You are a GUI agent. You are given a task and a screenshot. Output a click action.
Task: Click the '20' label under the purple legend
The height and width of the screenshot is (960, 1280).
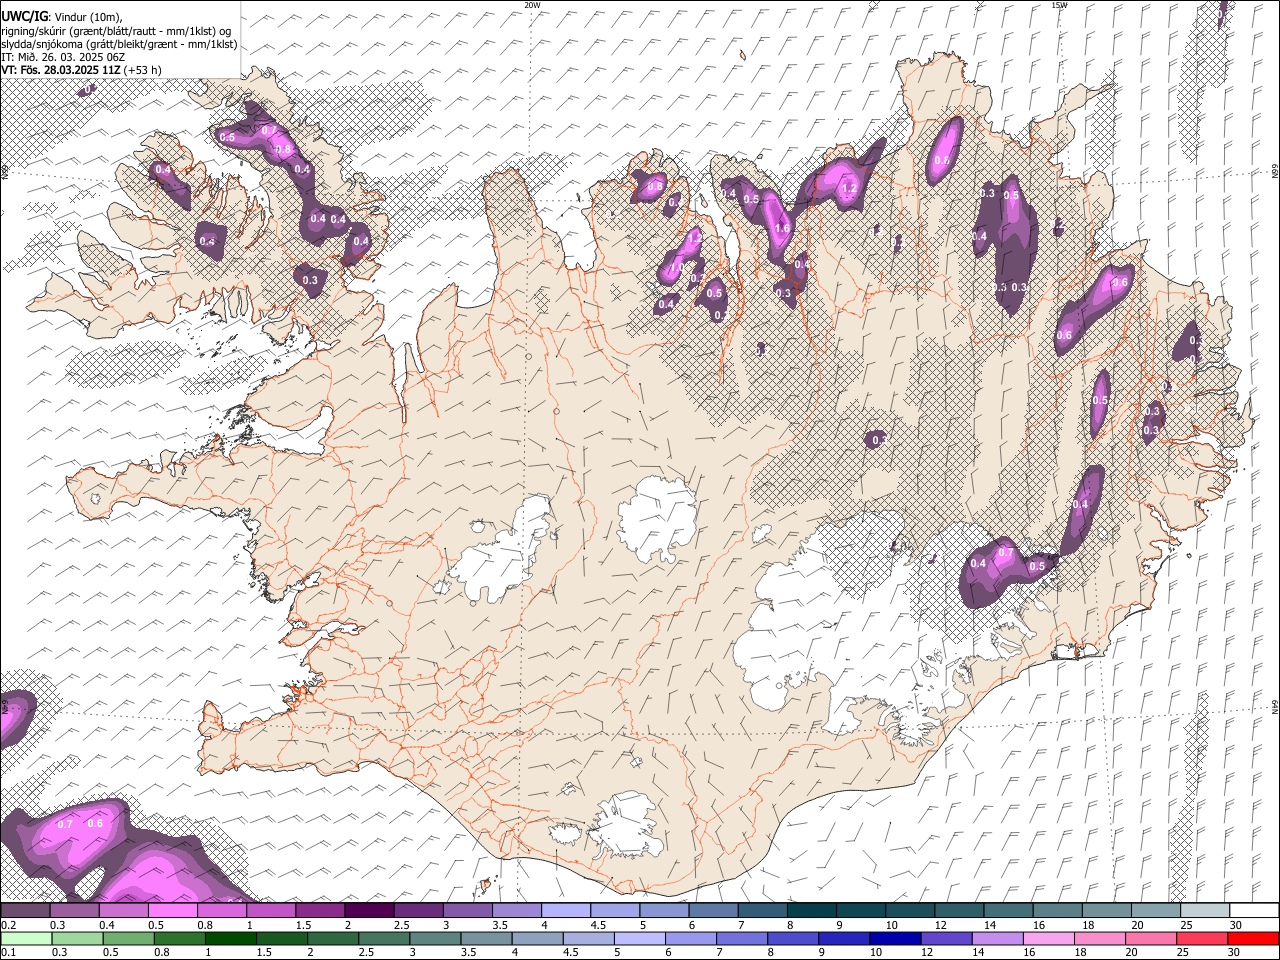(x=1138, y=925)
